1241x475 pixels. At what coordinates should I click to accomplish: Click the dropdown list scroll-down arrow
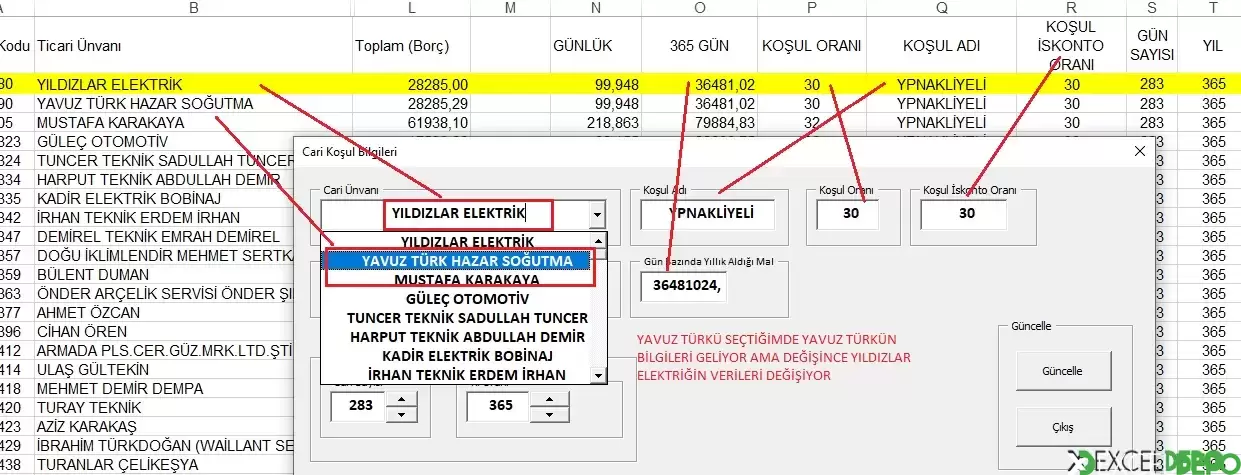pos(599,376)
